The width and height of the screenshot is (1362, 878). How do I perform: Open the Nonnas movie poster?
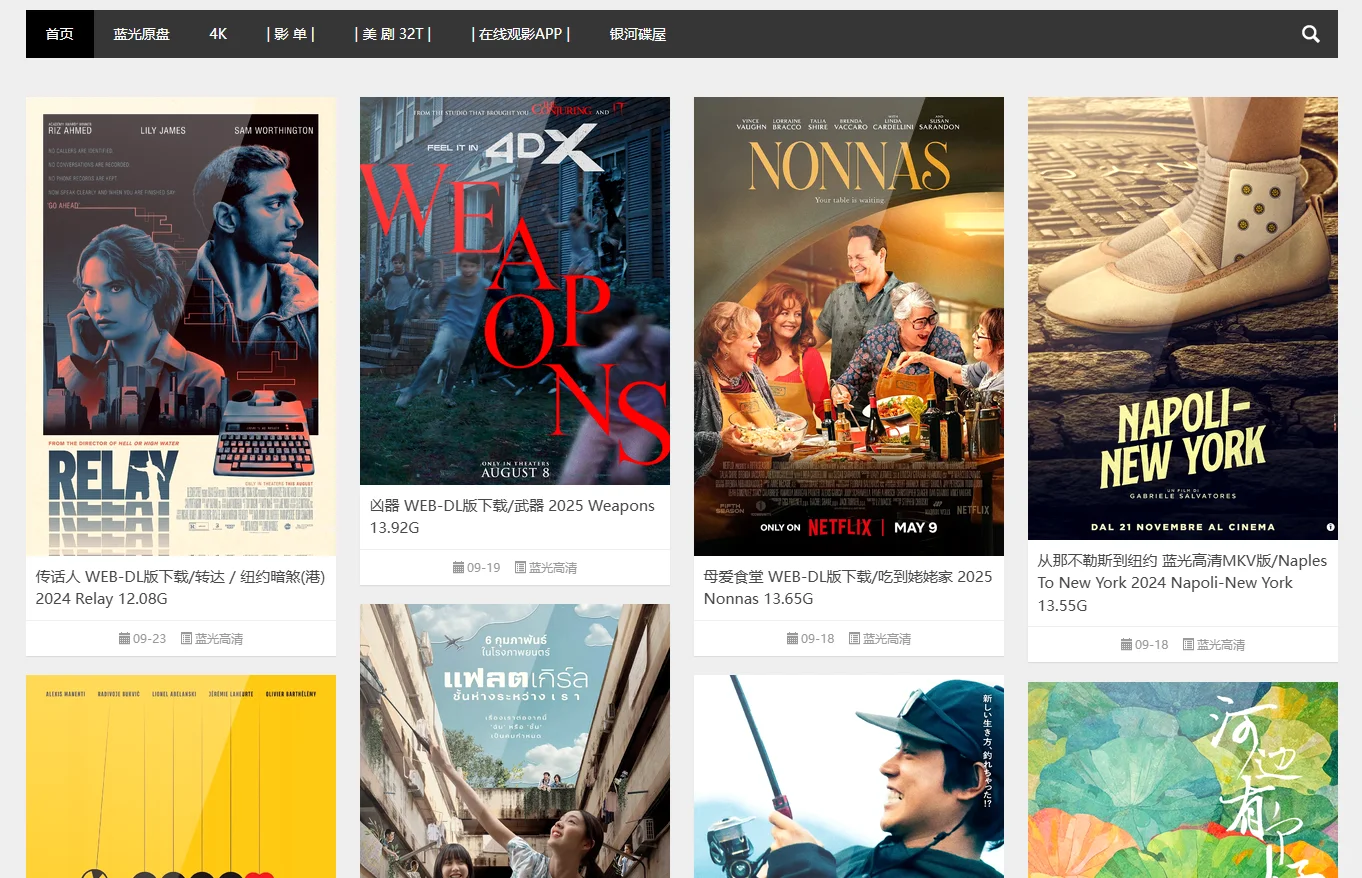[x=849, y=326]
